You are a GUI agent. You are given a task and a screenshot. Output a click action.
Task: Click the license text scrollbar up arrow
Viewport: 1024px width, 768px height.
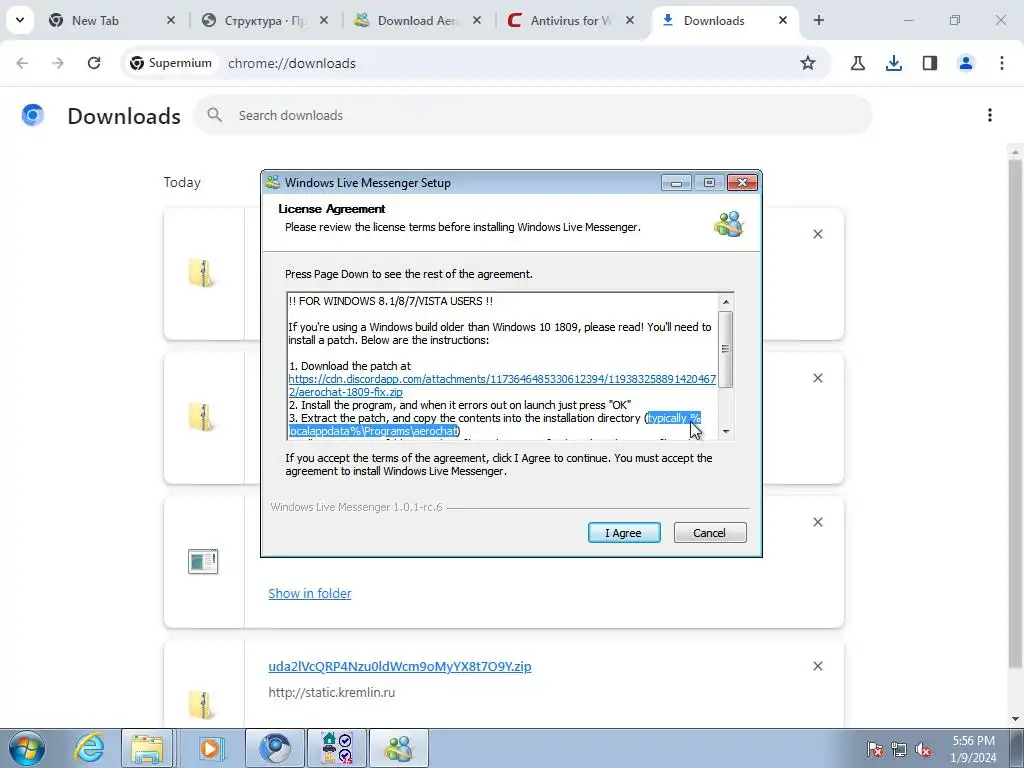pyautogui.click(x=726, y=302)
